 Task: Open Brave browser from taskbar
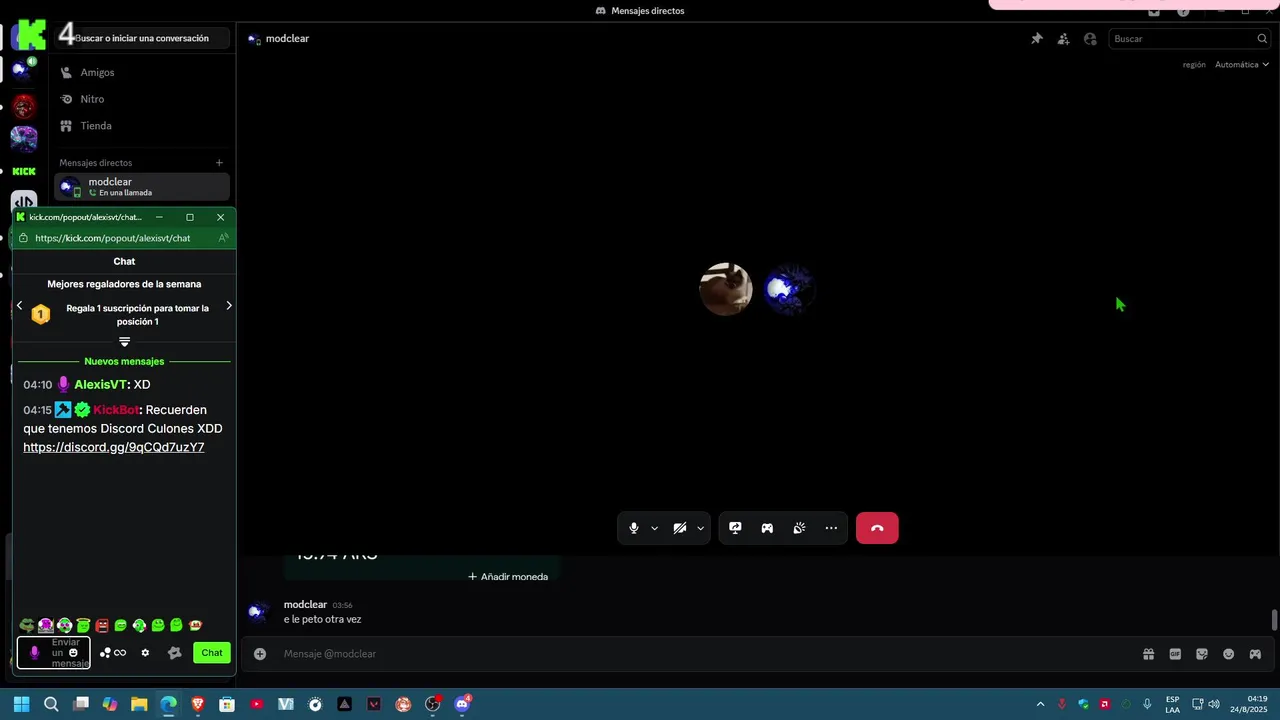pyautogui.click(x=198, y=704)
